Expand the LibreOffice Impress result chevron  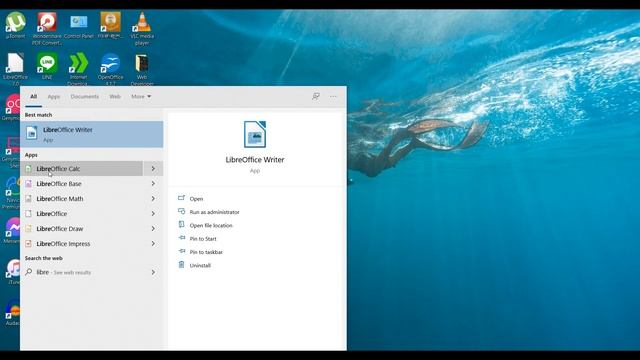point(153,244)
